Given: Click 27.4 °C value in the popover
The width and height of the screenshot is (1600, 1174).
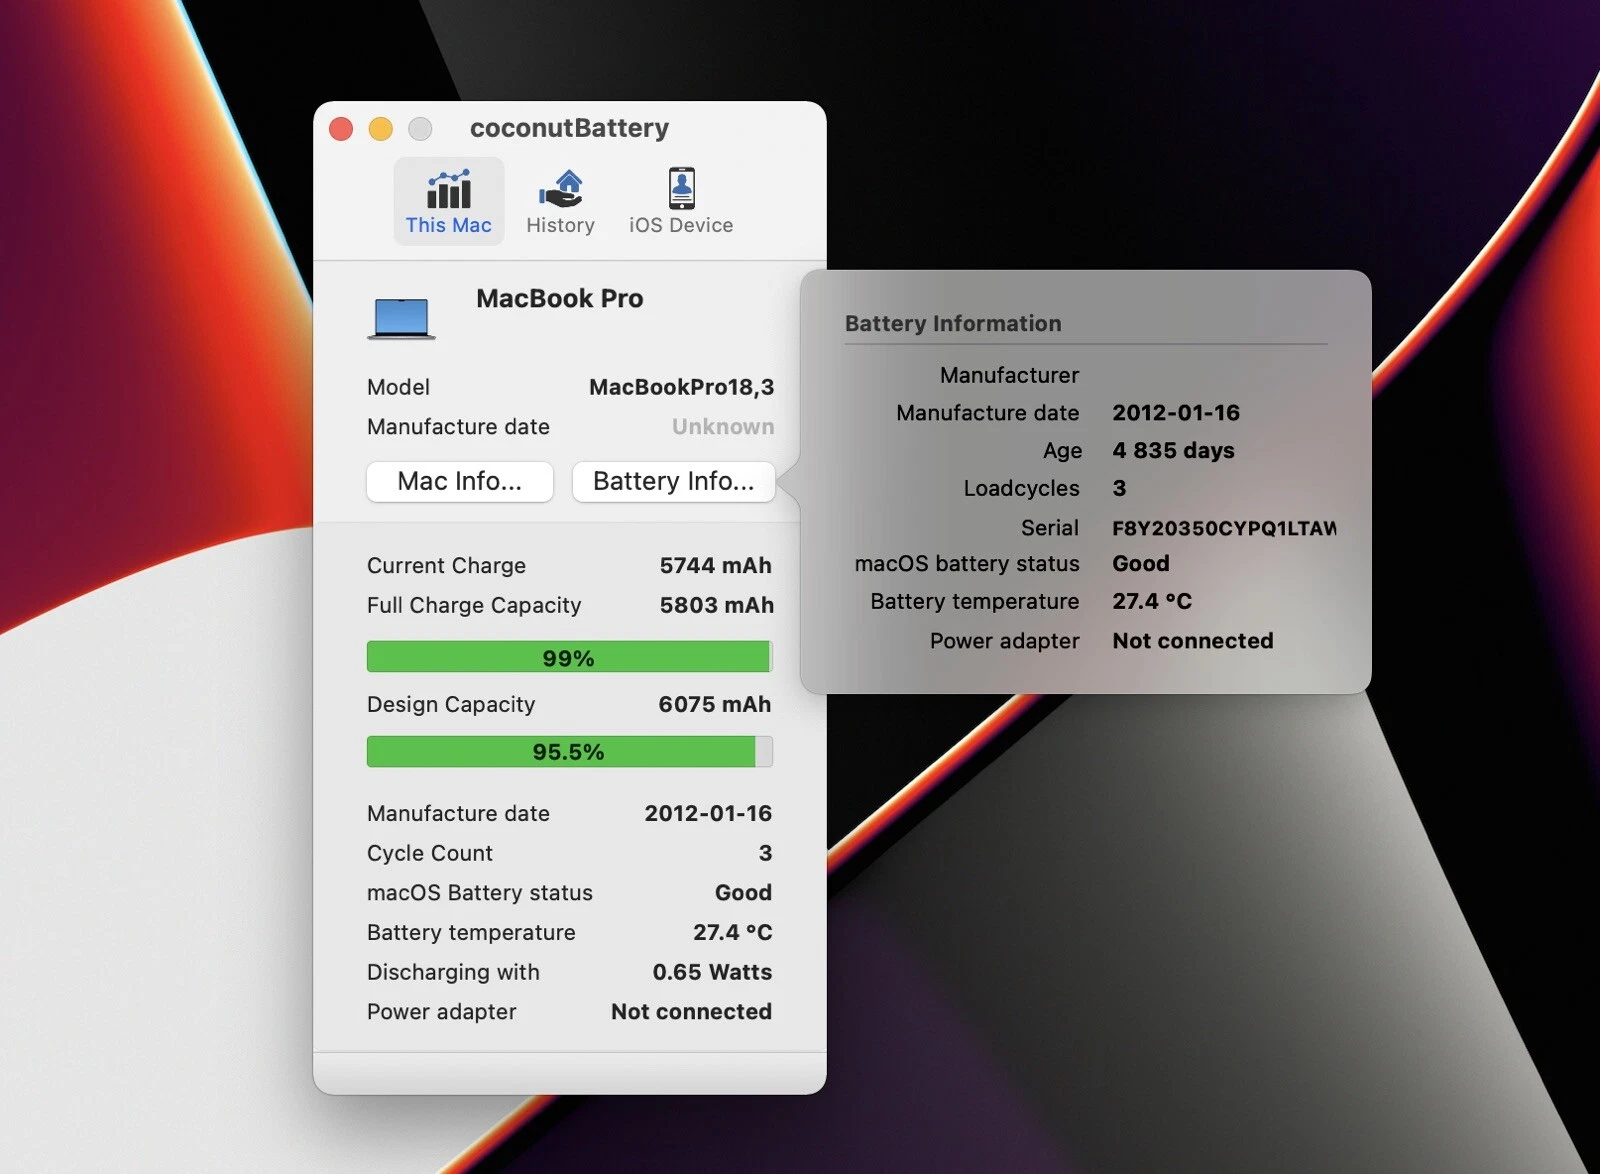Looking at the screenshot, I should [1152, 601].
